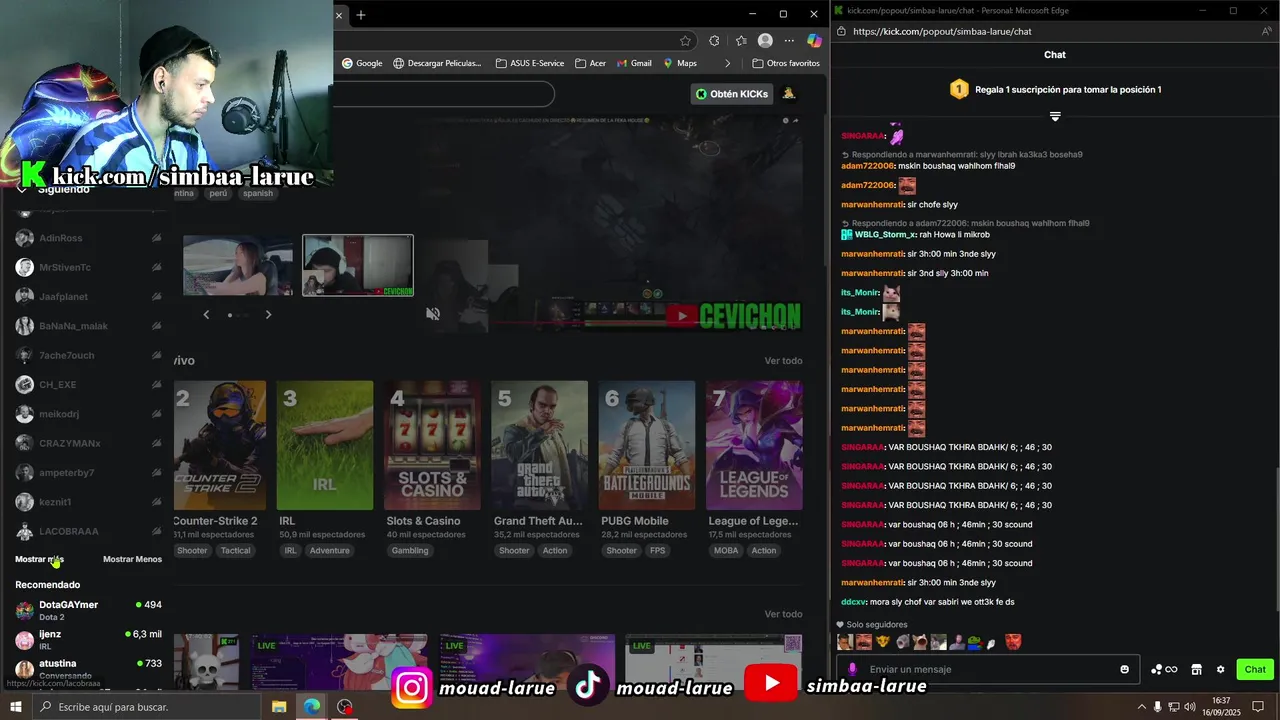Open the League of Legends category card
Viewport: 1280px width, 720px height.
point(754,445)
